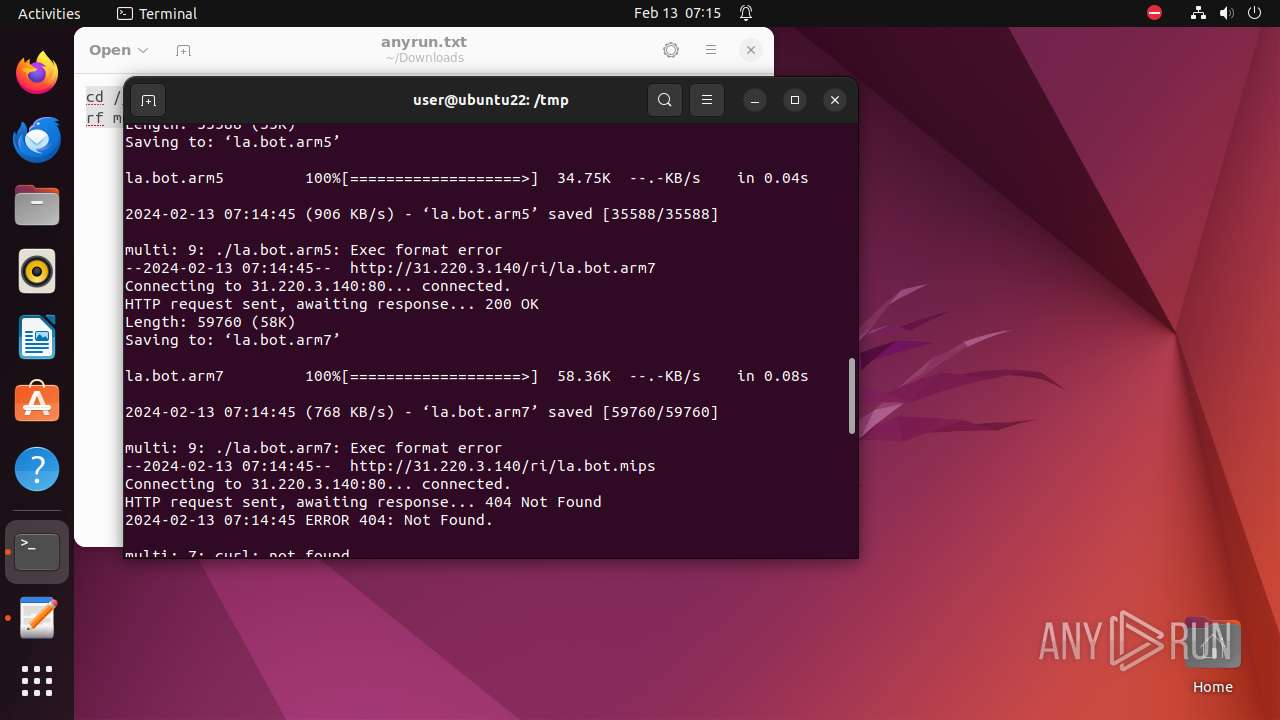Show Applications grid in dock
1280x720 pixels.
pos(37,681)
